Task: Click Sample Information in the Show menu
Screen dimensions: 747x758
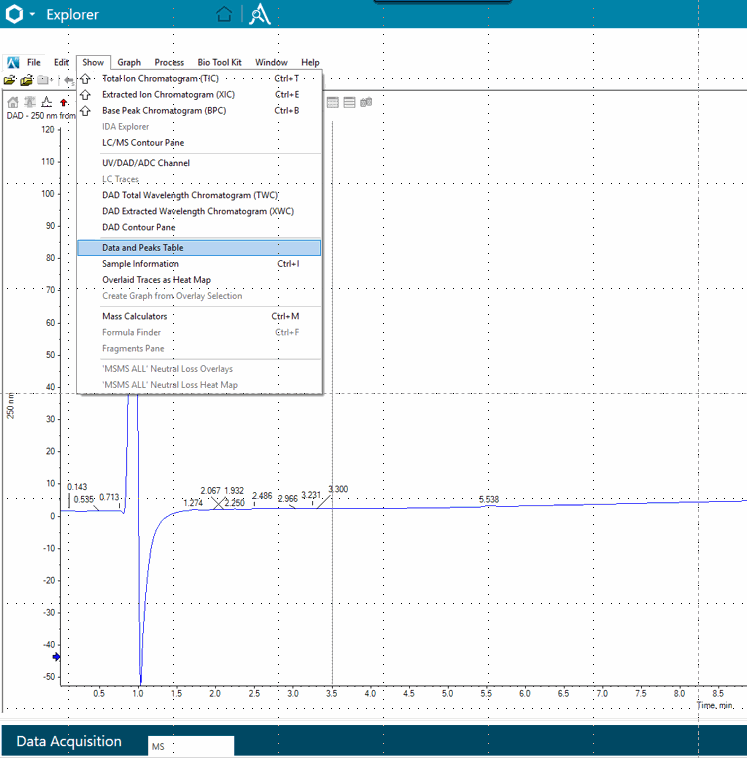Action: [x=140, y=264]
